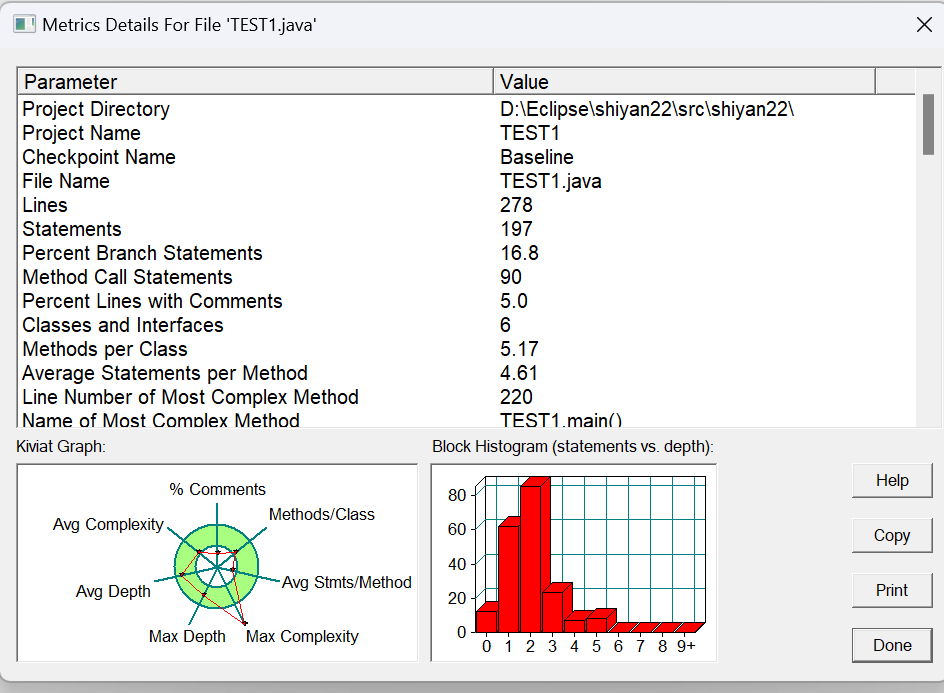Image resolution: width=944 pixels, height=693 pixels.
Task: Click the value TEST1.java
Action: pos(550,181)
